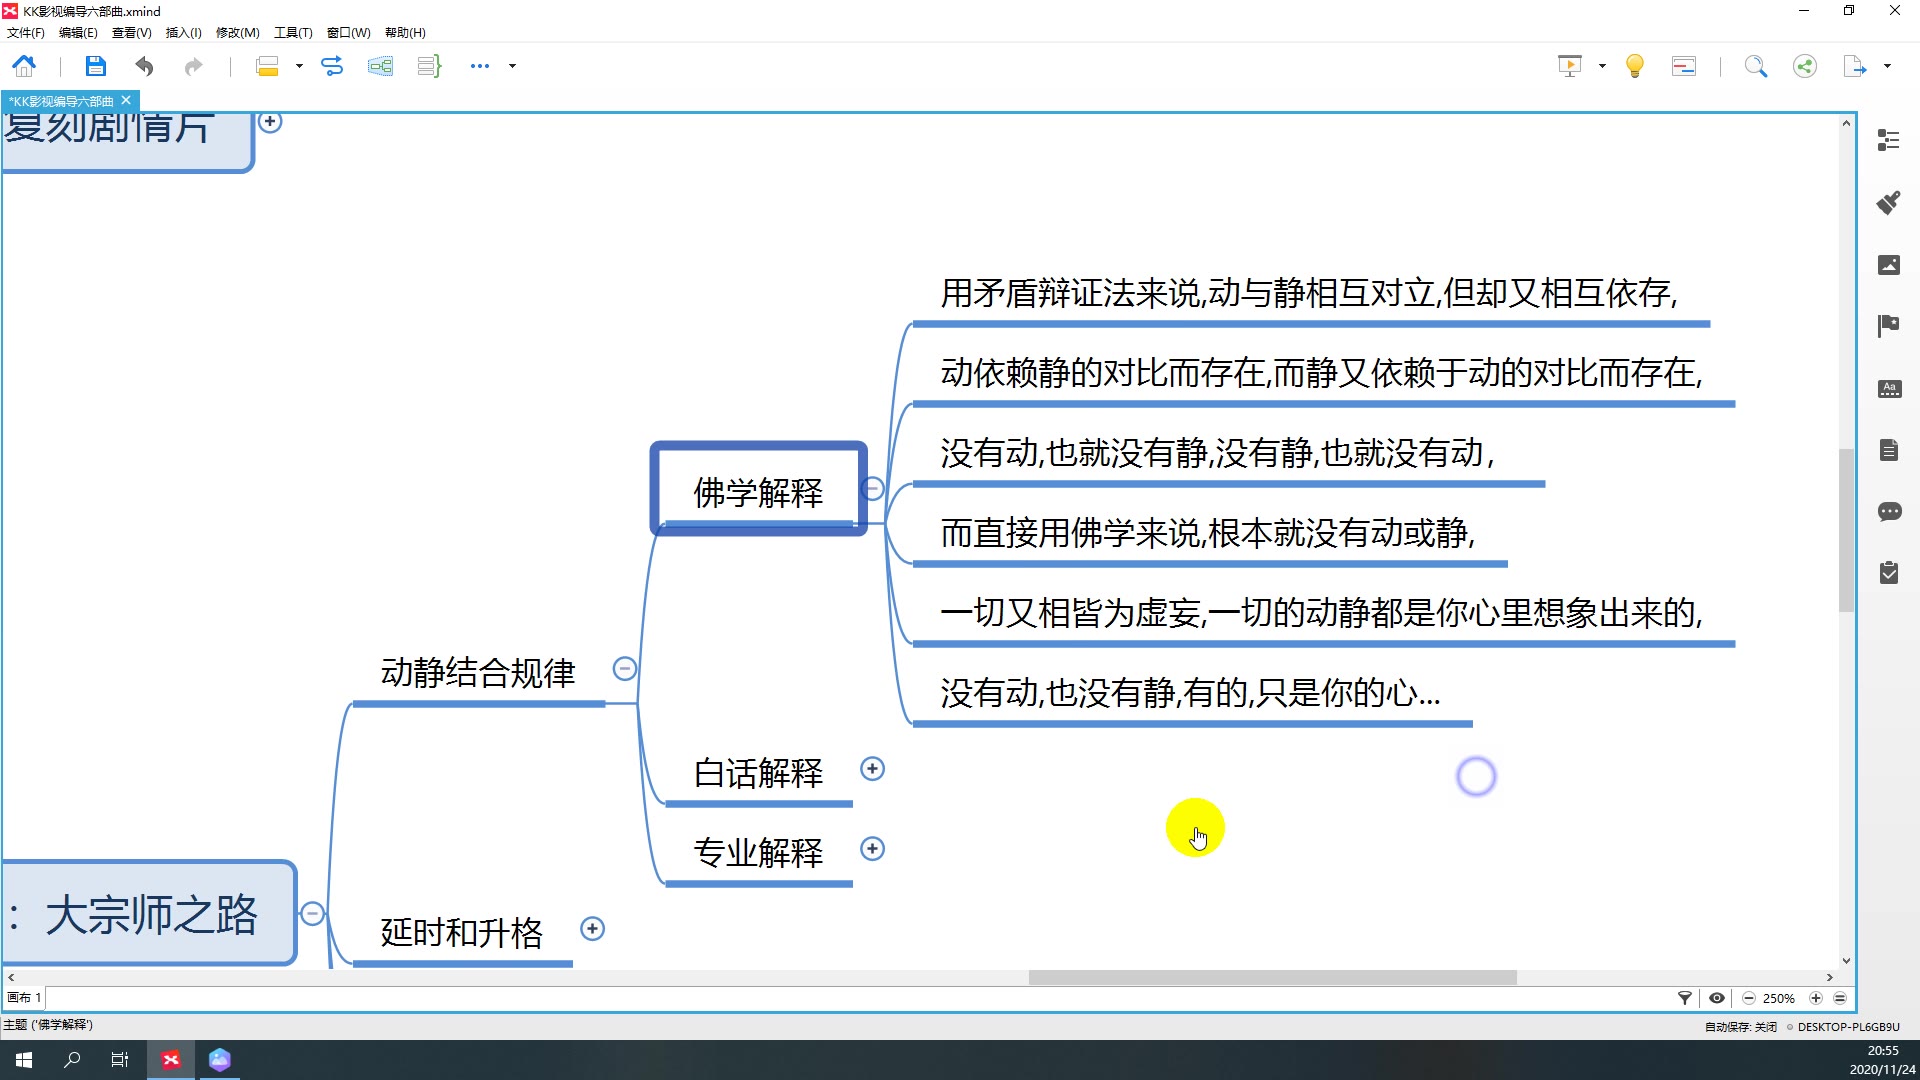Share the mind map
1920x1080 pixels.
click(x=1805, y=66)
